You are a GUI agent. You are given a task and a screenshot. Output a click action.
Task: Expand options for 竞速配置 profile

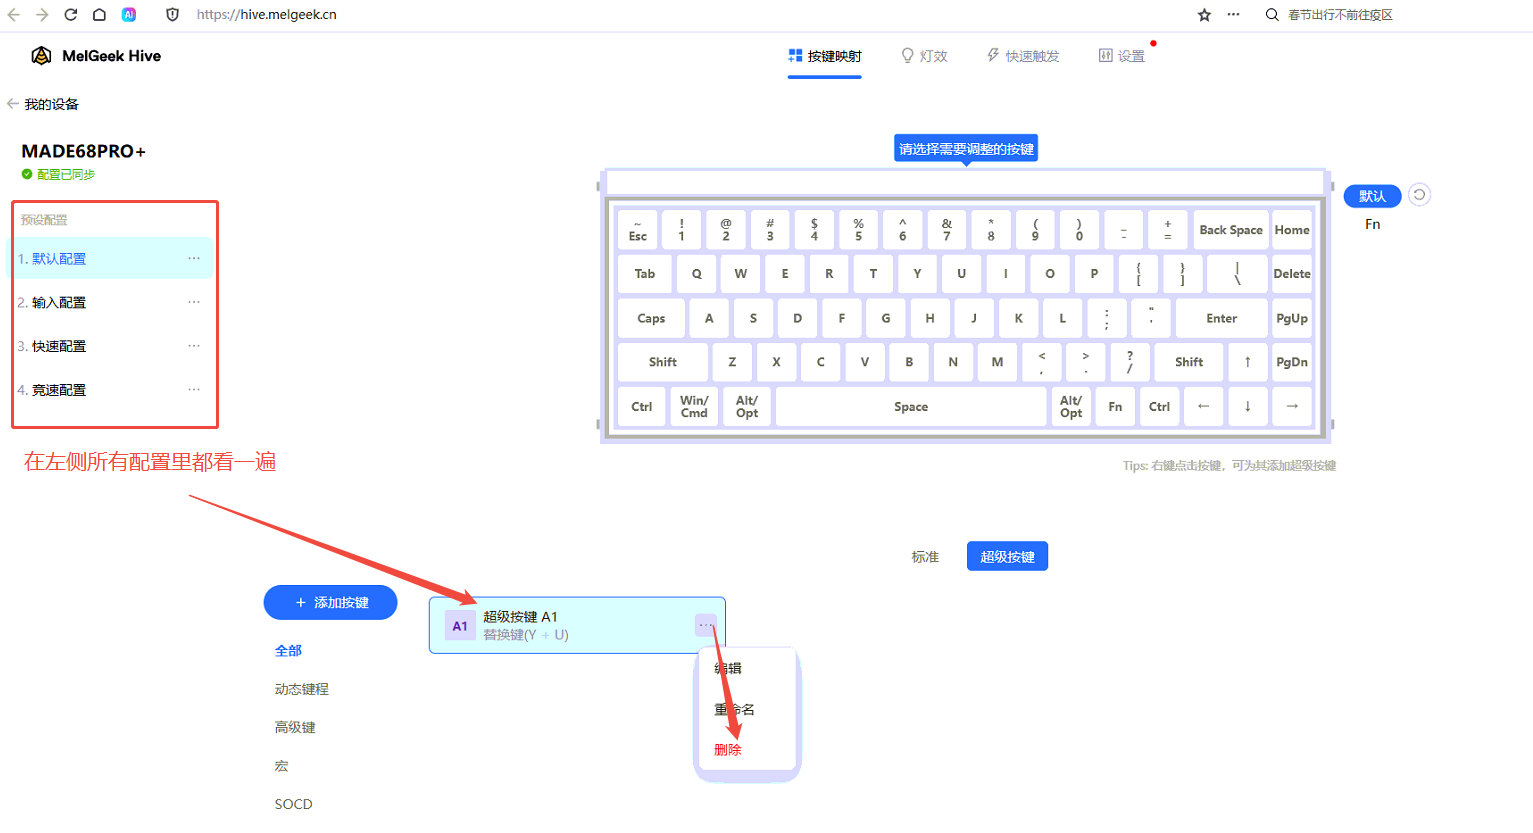194,390
